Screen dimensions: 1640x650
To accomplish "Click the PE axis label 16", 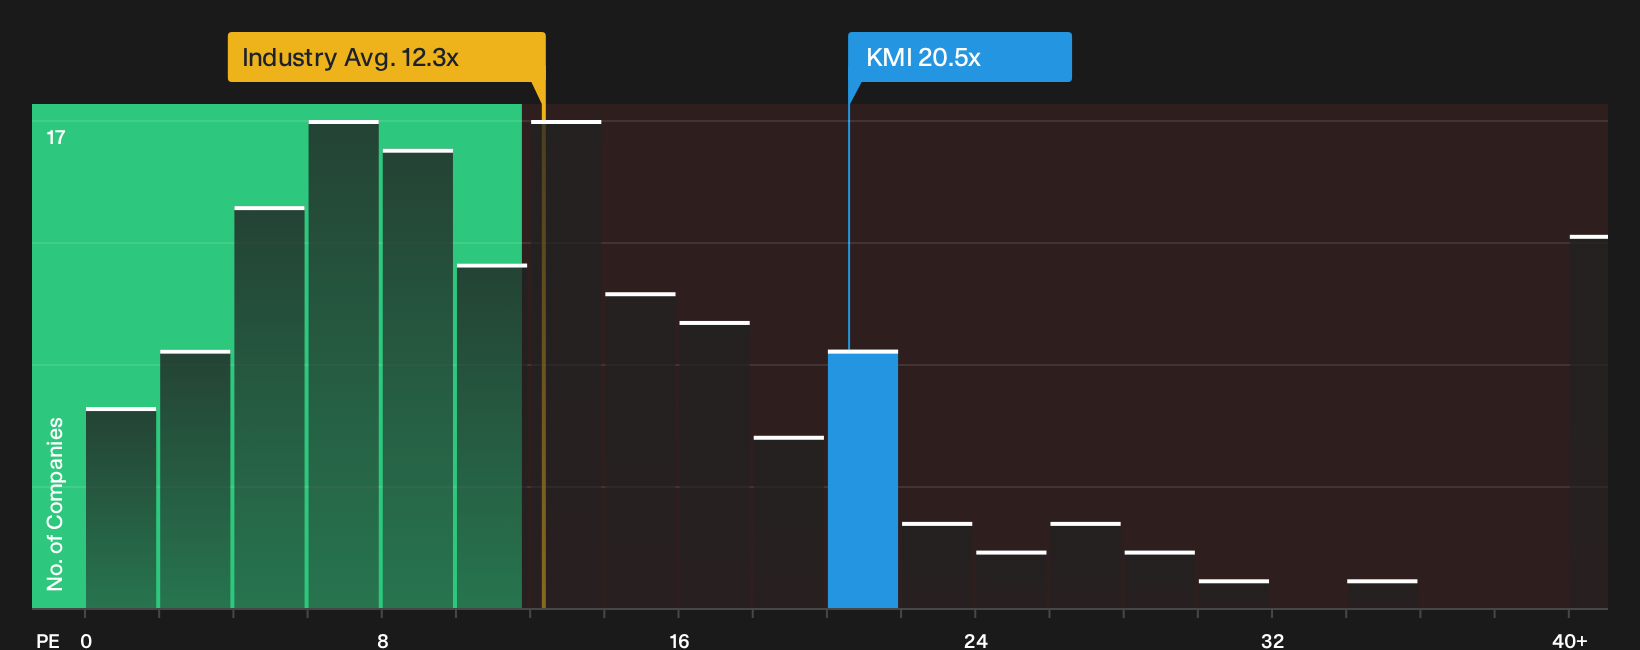I will [x=679, y=640].
